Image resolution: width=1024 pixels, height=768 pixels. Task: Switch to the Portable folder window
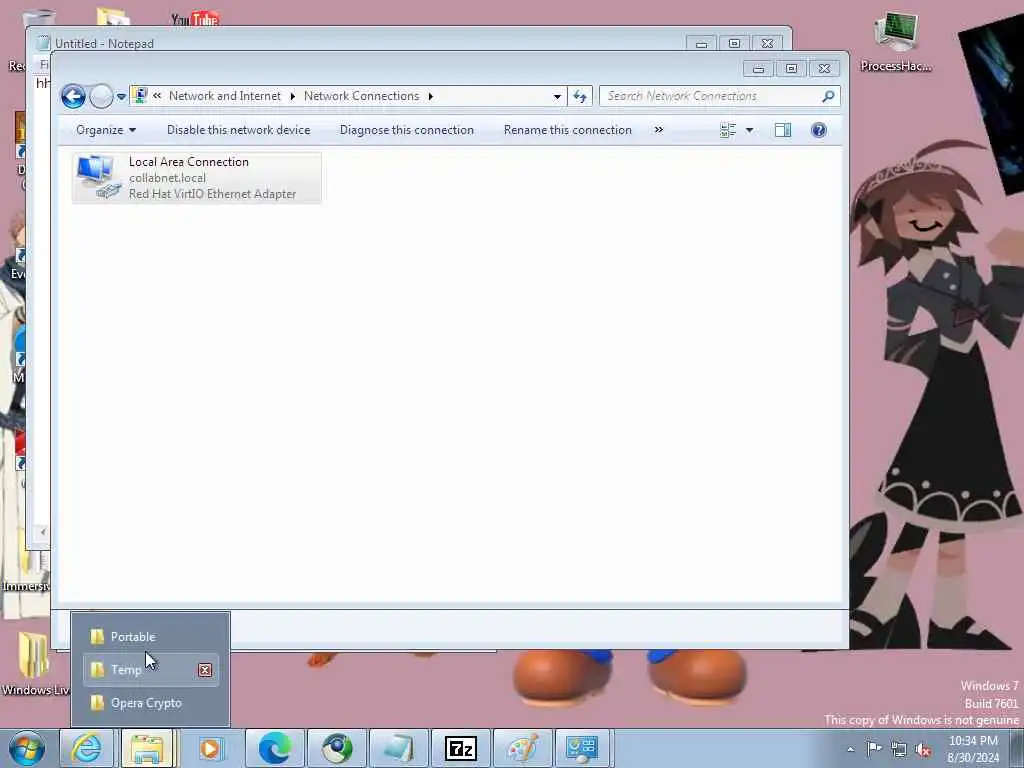(x=151, y=637)
